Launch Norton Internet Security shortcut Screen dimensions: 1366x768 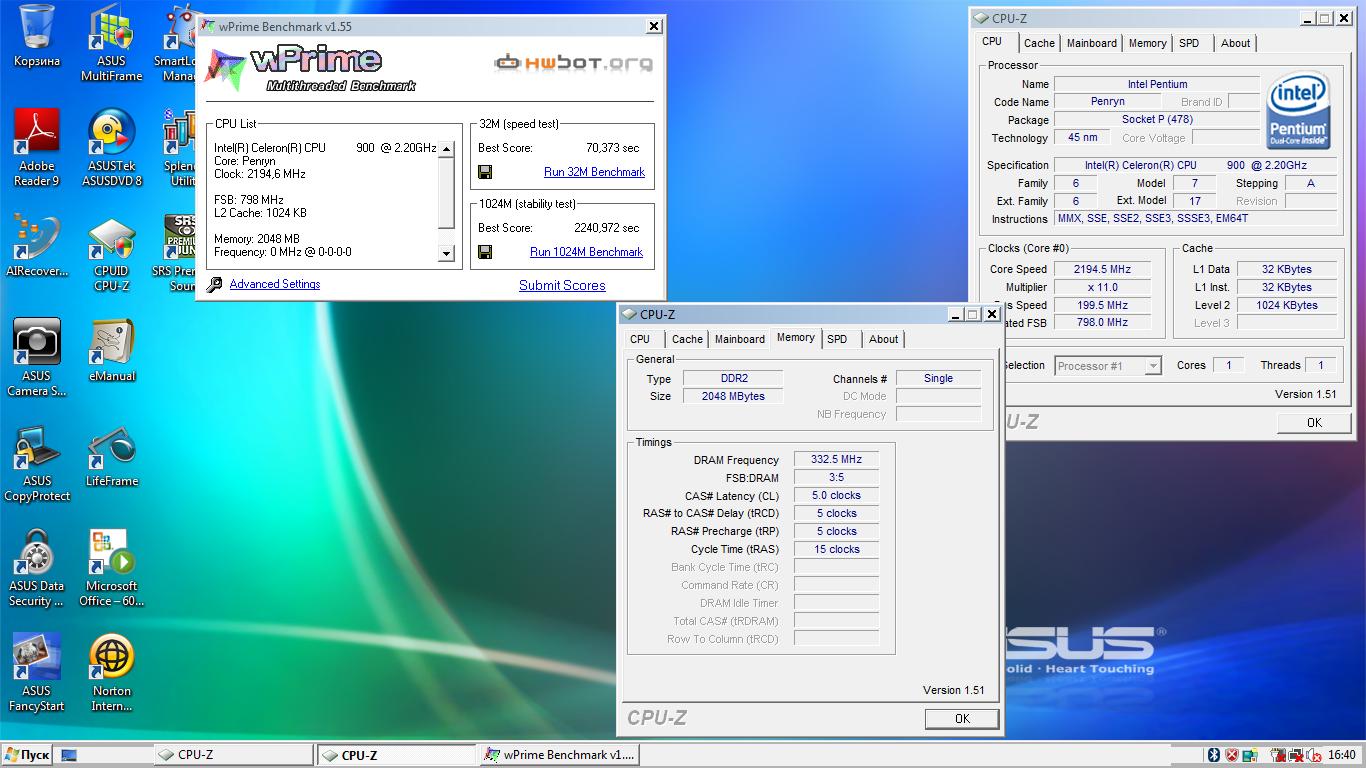tap(112, 673)
